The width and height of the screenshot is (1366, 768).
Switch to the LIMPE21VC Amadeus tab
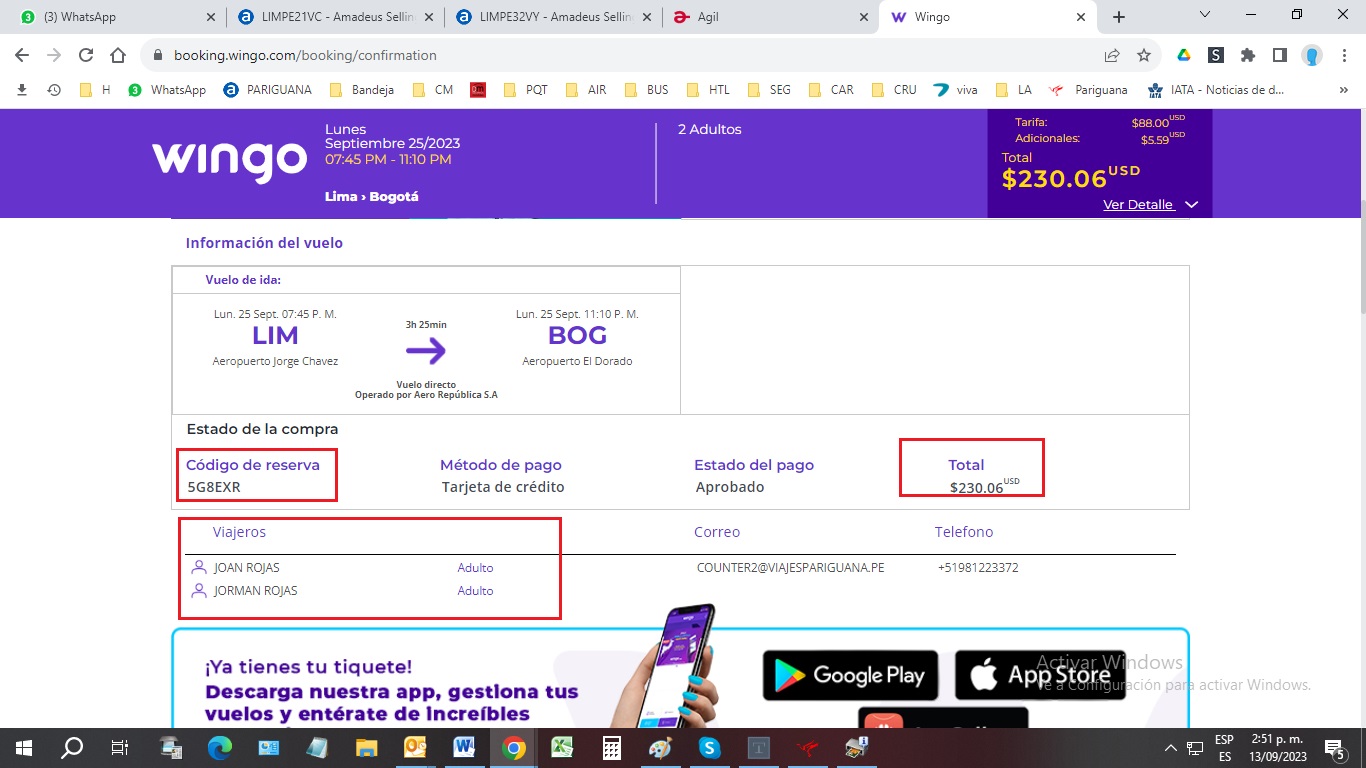tap(333, 17)
